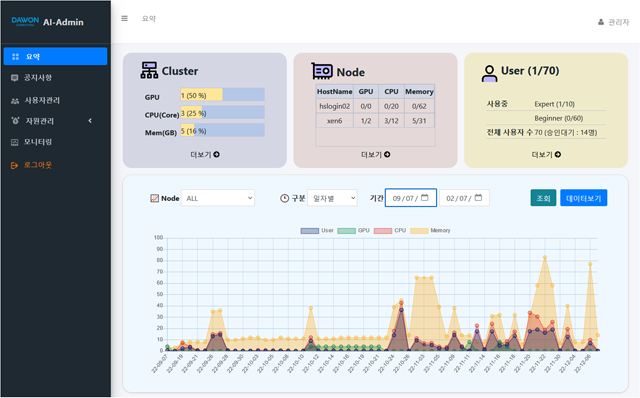Expand the 자원관리 submenu chevron
Image resolution: width=640 pixels, height=398 pixels.
click(x=90, y=120)
